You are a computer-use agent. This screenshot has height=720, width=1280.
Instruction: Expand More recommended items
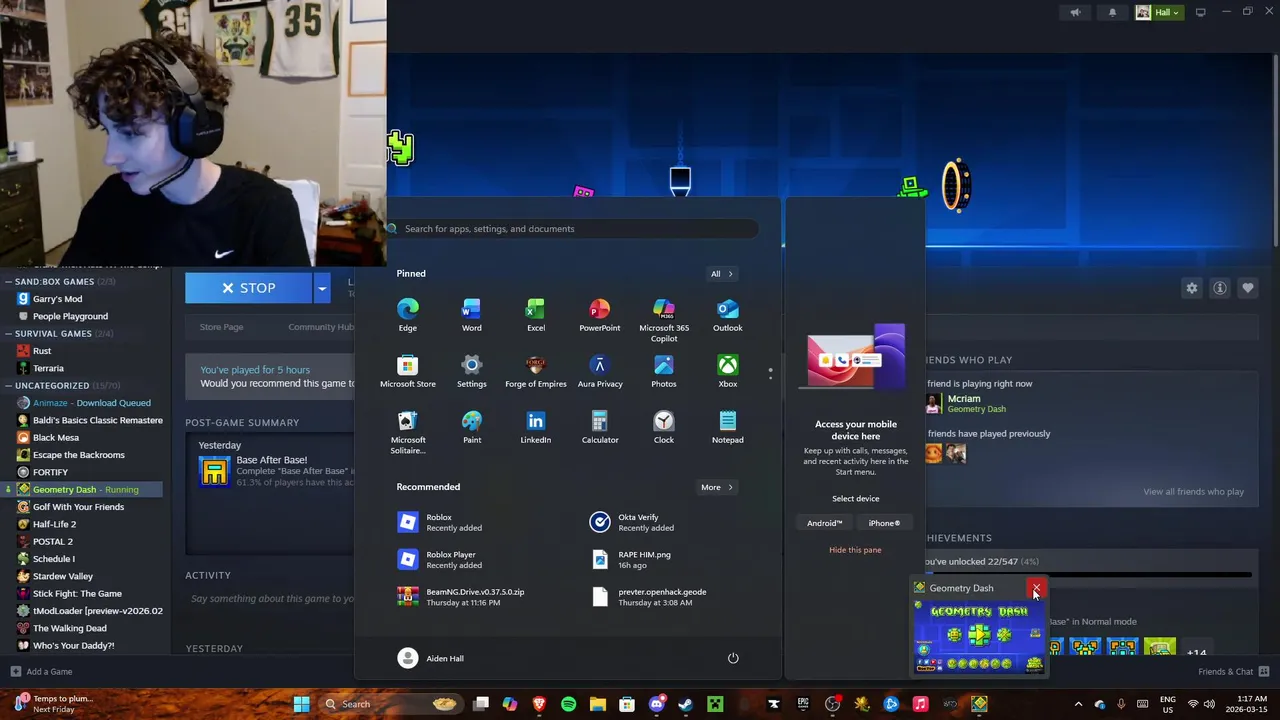[716, 487]
